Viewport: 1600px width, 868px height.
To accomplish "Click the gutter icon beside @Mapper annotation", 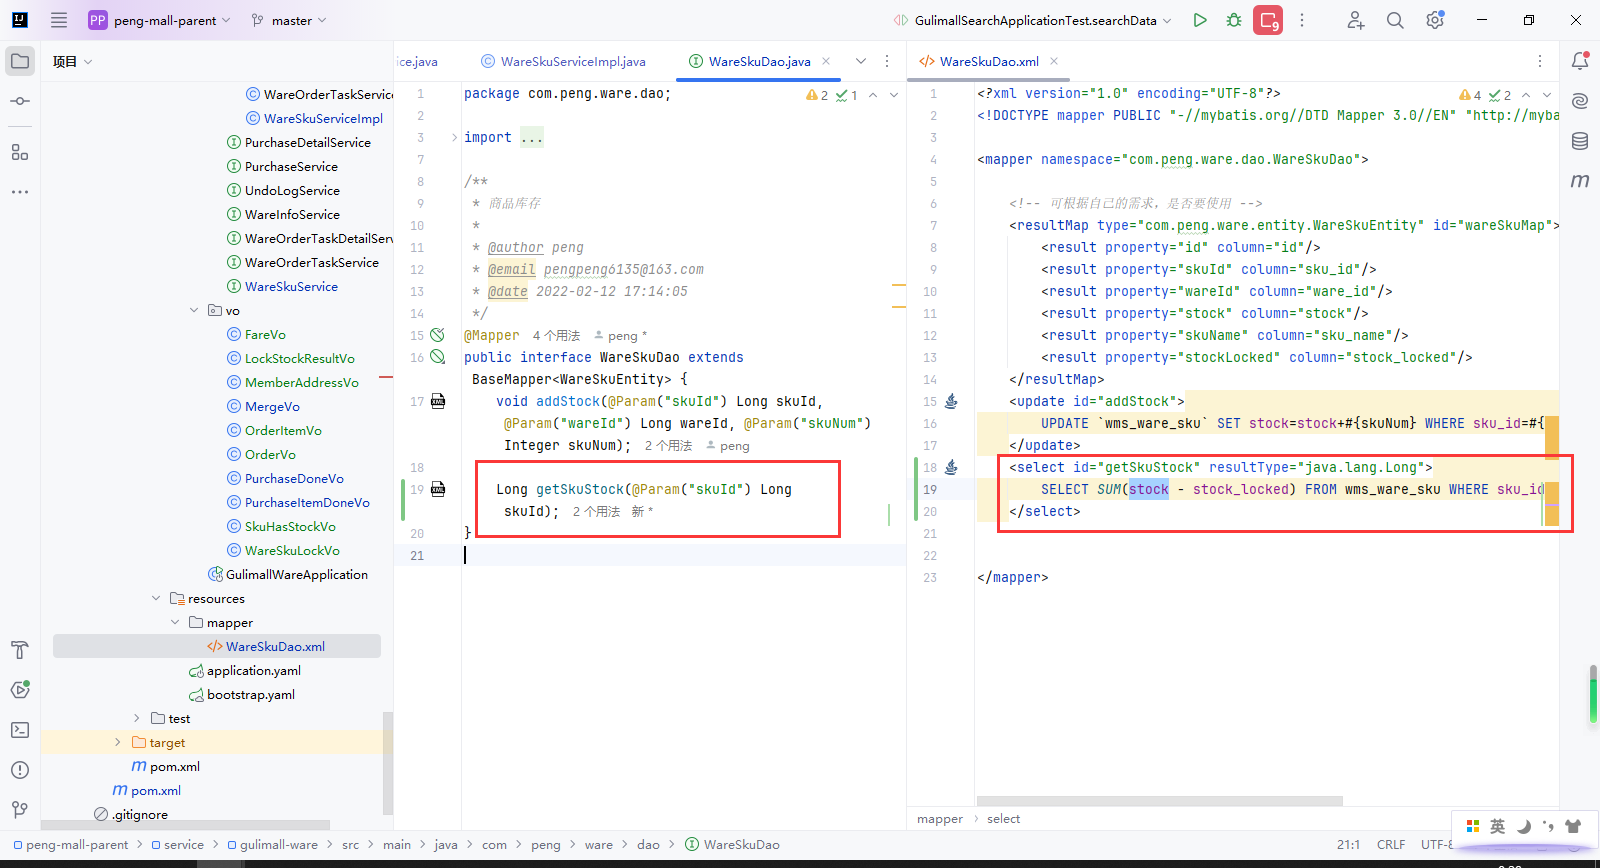I will pyautogui.click(x=437, y=335).
